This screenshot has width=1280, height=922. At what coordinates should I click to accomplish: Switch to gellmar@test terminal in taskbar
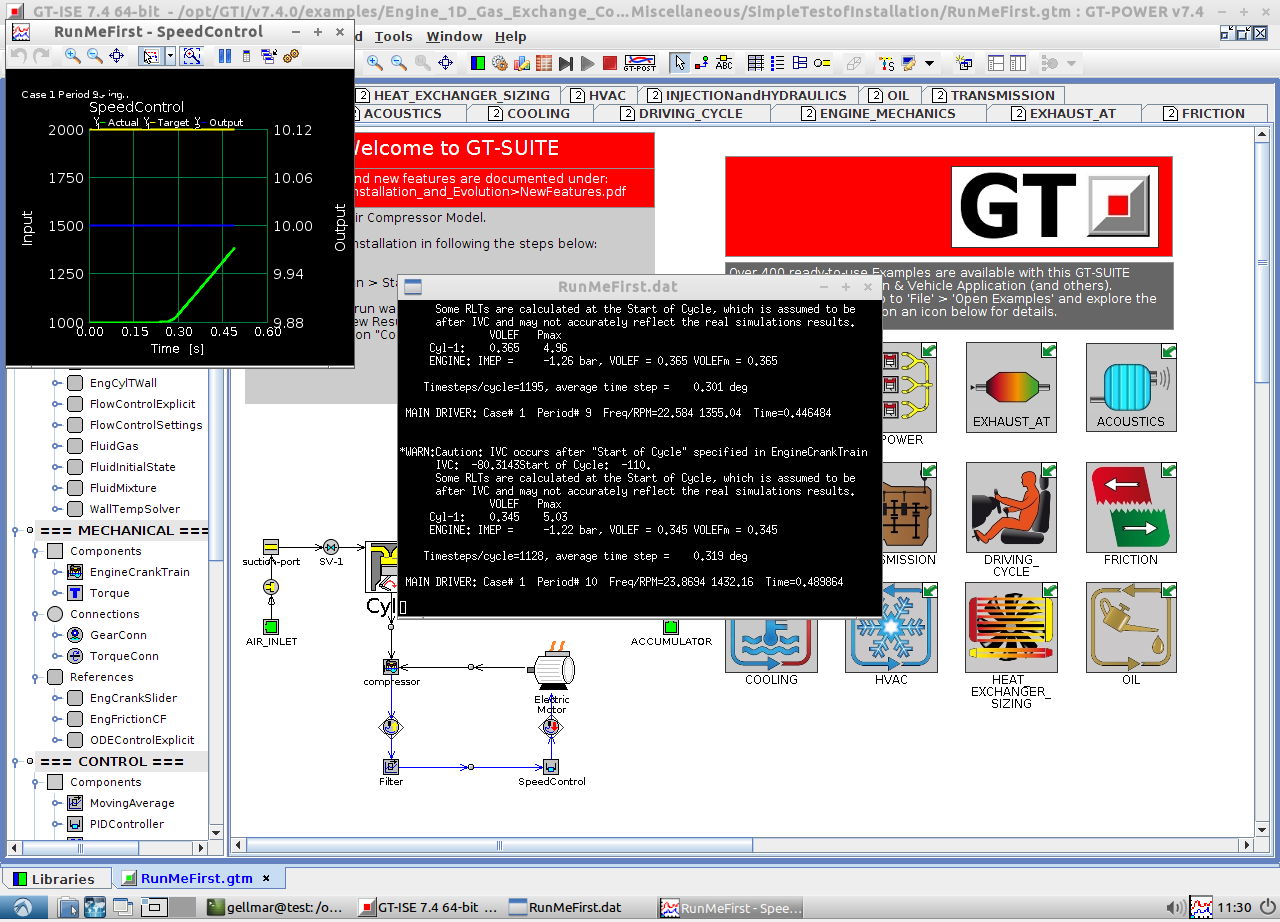coord(275,908)
